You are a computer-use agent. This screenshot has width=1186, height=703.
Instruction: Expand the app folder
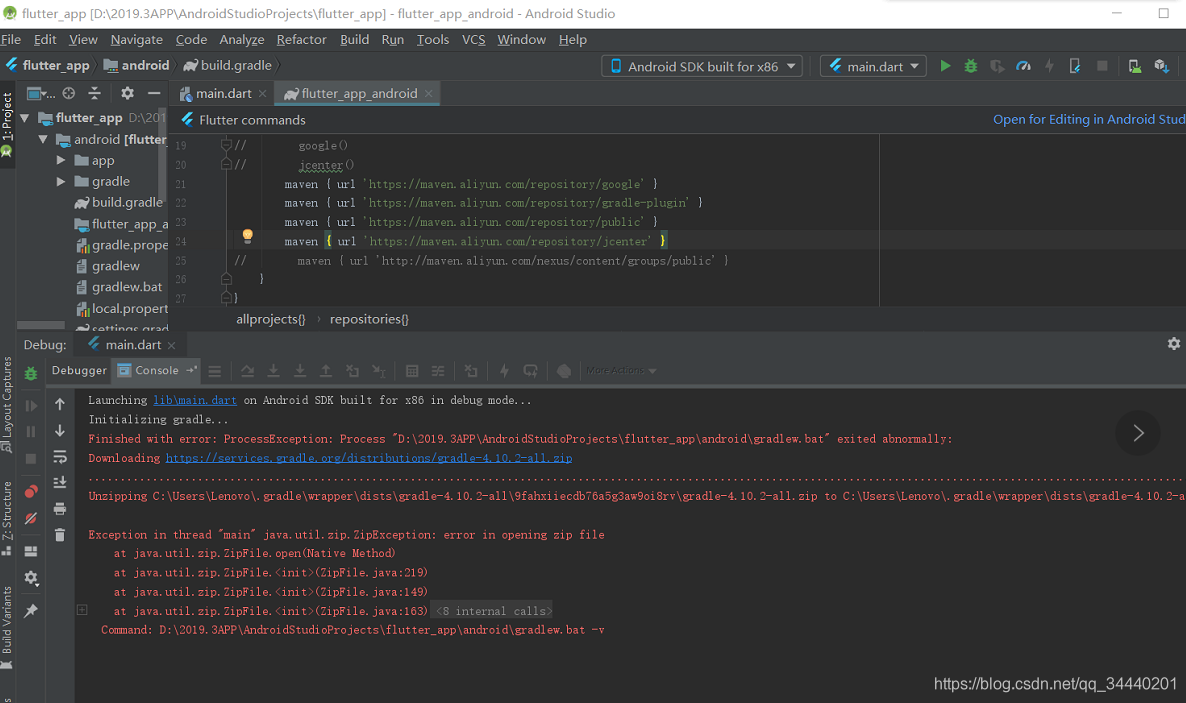point(61,160)
